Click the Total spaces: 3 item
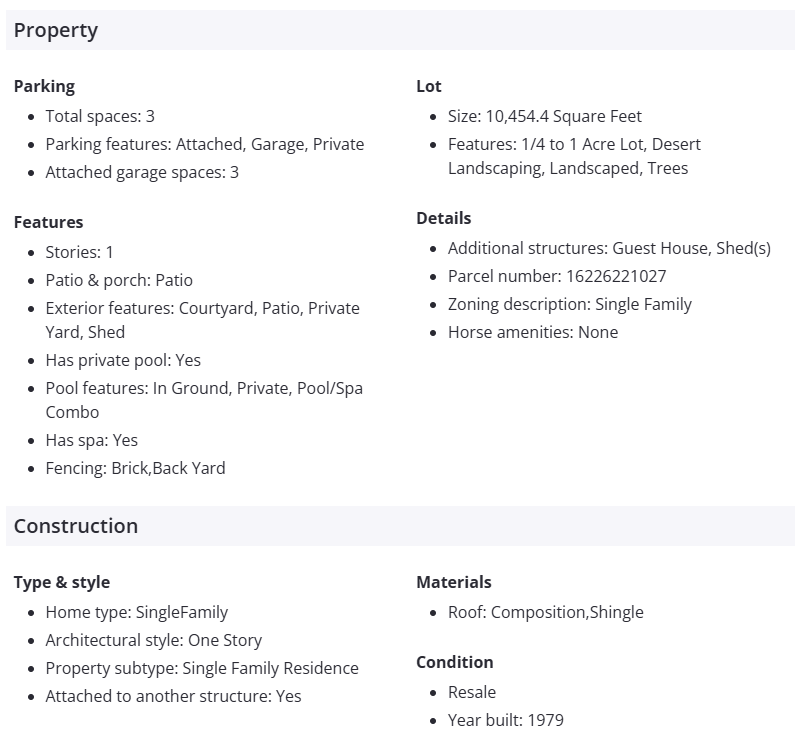The image size is (796, 742). click(x=100, y=116)
